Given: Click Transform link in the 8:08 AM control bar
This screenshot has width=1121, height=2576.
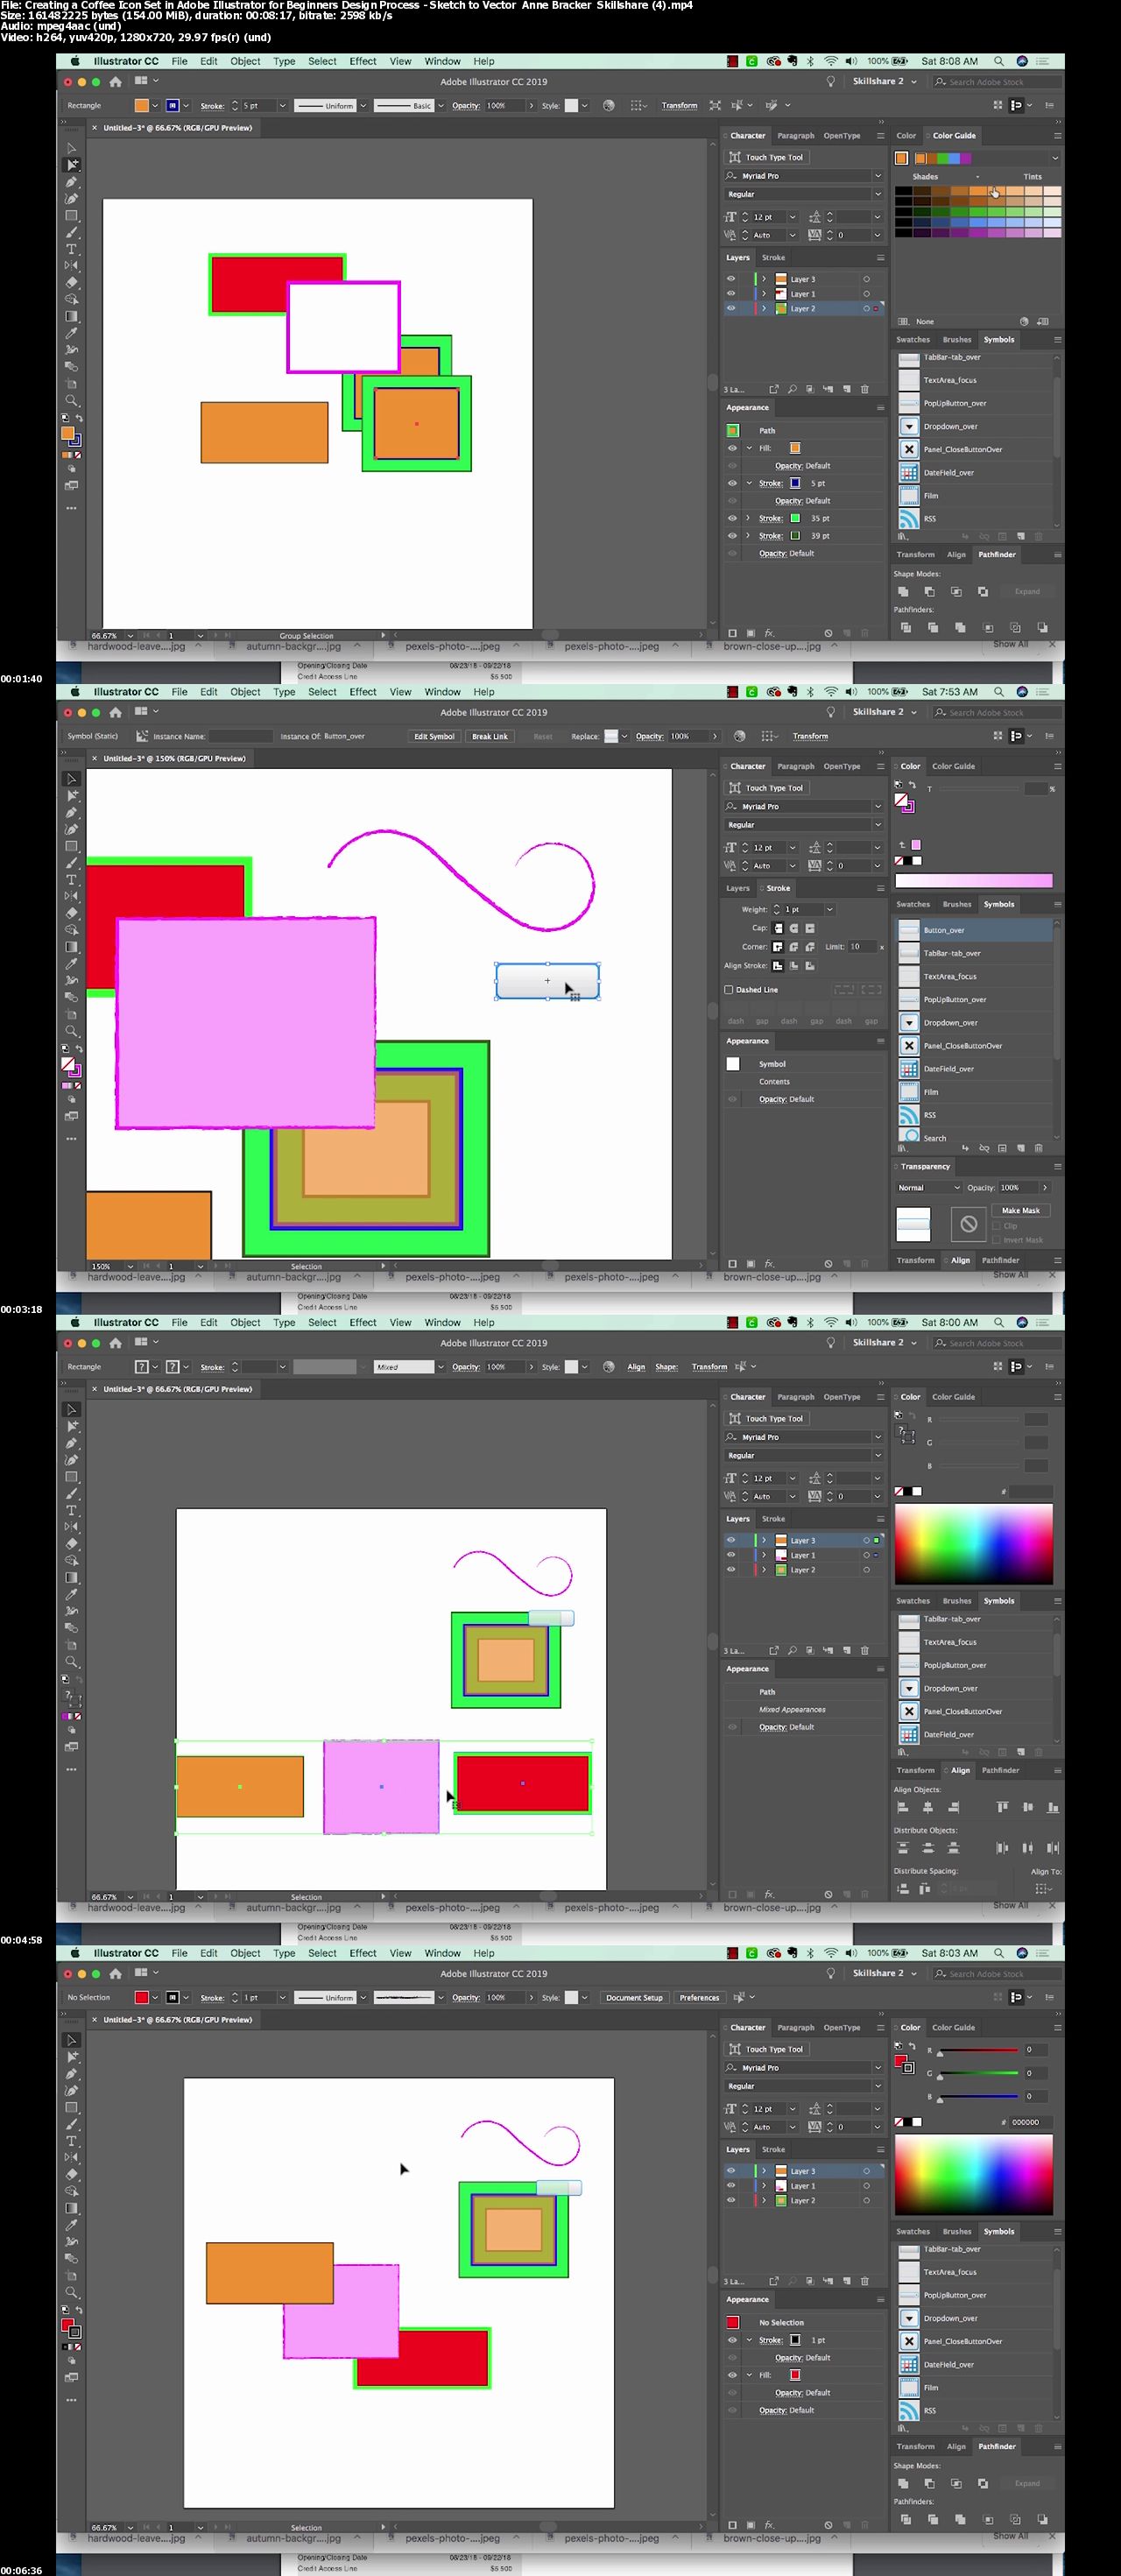Looking at the screenshot, I should coord(679,105).
